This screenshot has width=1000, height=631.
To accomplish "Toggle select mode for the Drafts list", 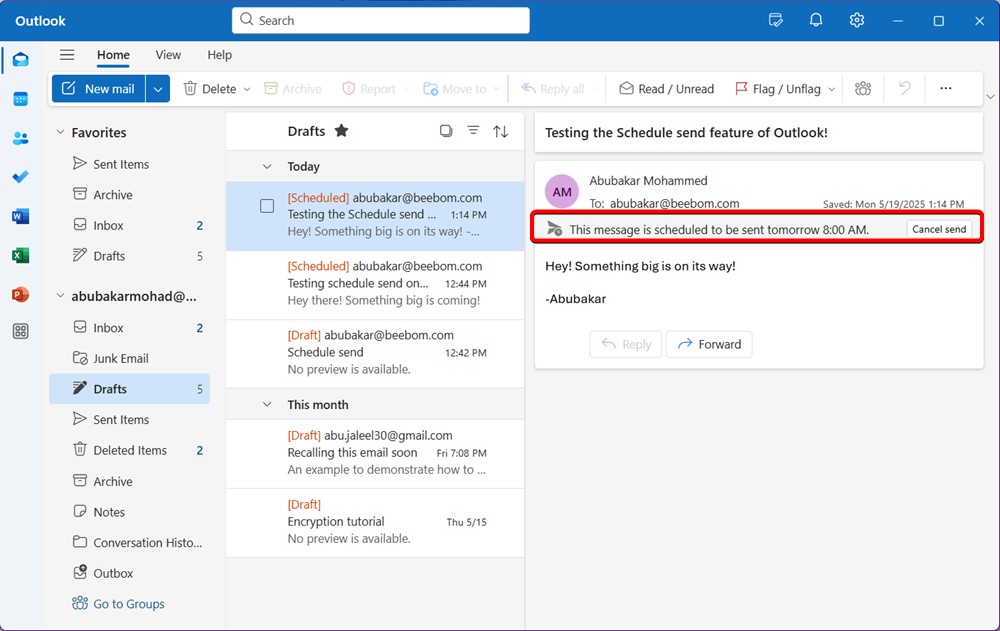I will (x=446, y=130).
